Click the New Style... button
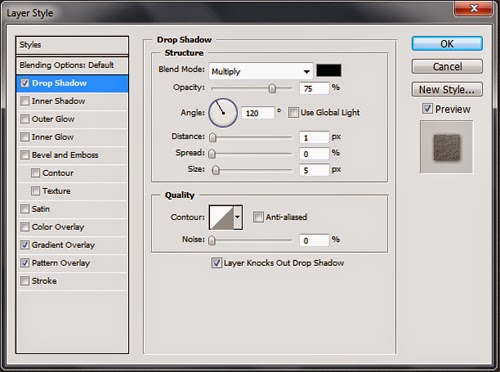The height and width of the screenshot is (372, 500). click(447, 89)
